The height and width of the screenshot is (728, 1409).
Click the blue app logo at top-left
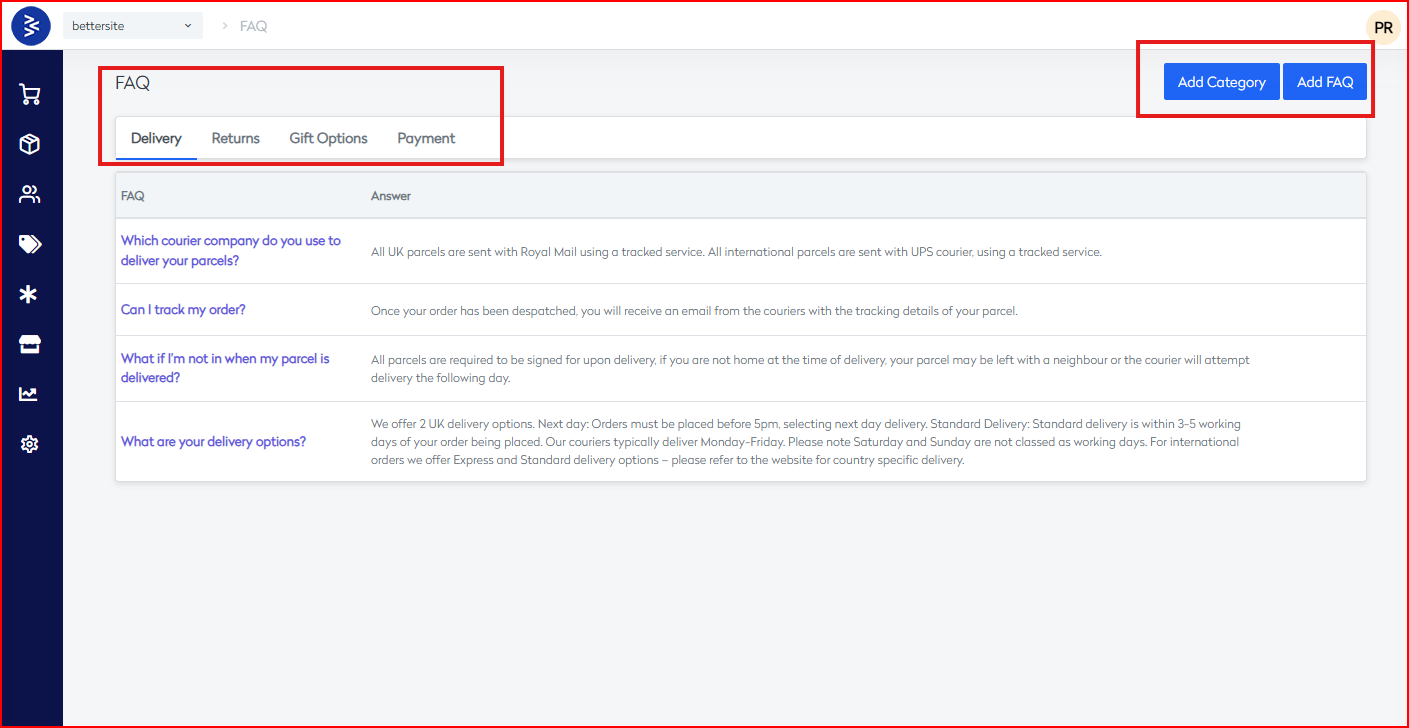click(31, 26)
